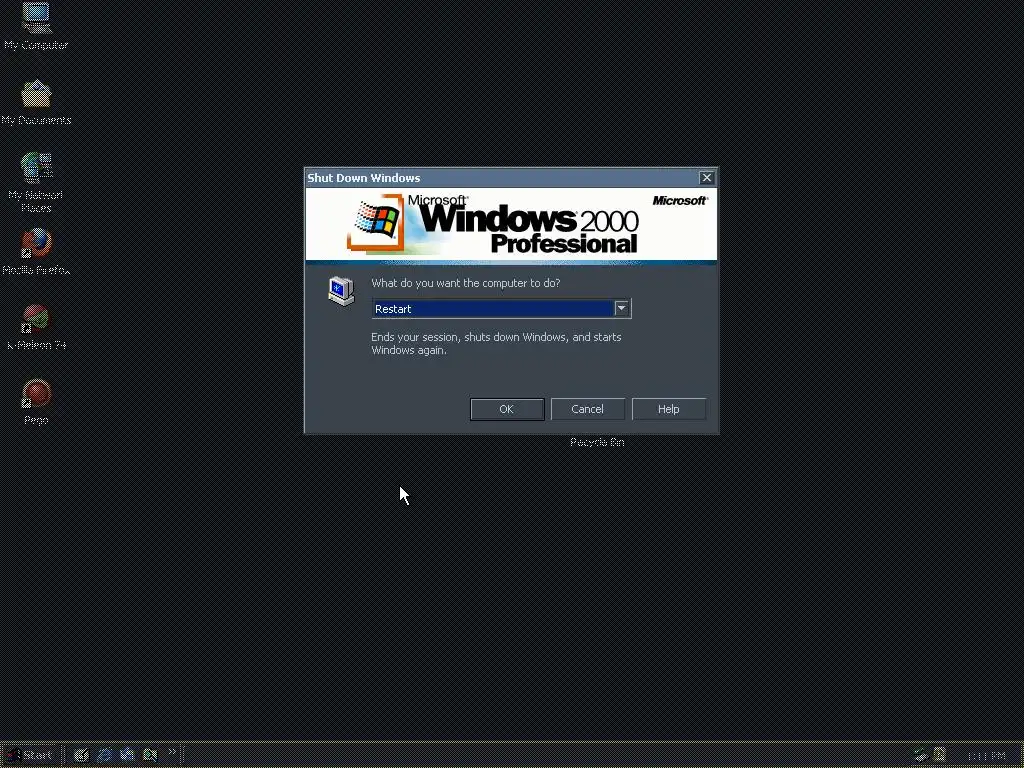Confirm restart with the OK button
Viewport: 1024px width, 768px height.
coord(507,409)
